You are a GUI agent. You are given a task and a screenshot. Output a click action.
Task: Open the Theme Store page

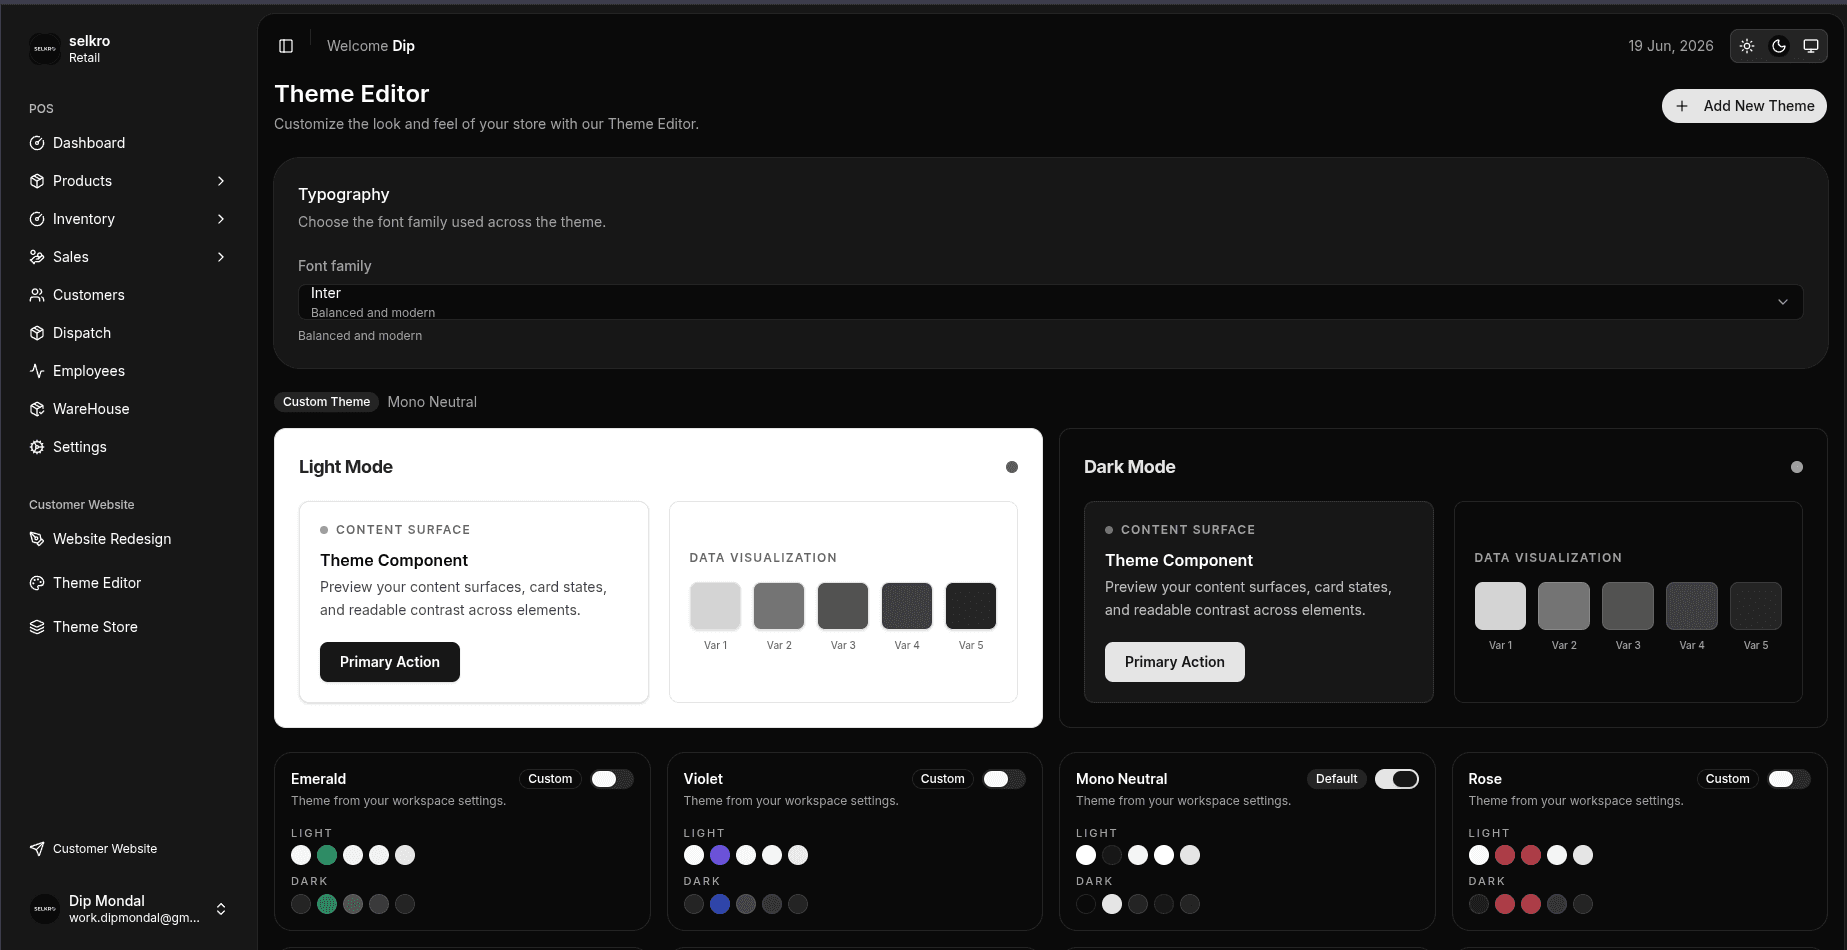(129, 627)
